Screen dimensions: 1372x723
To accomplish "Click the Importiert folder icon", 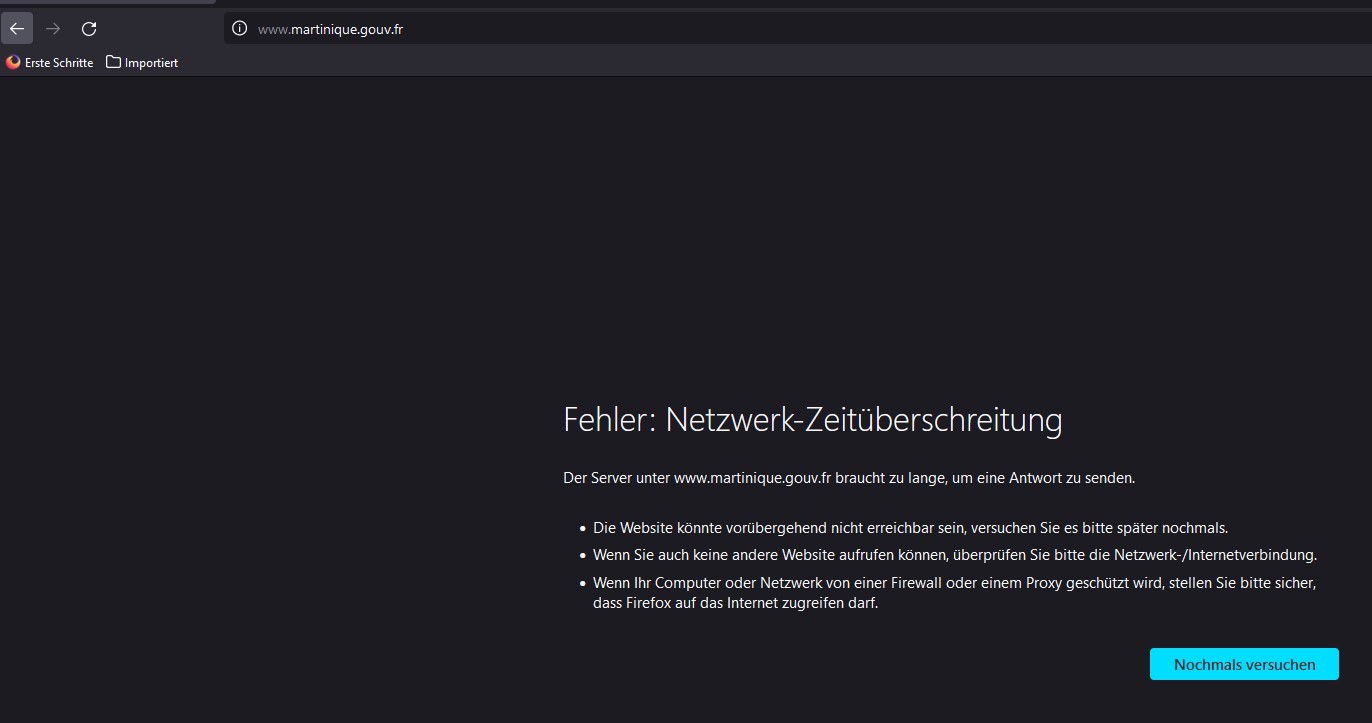I will click(x=113, y=62).
